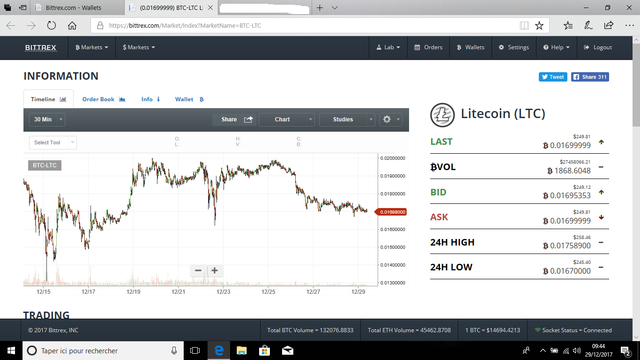Click the LAST price value 0.01699999

point(567,145)
